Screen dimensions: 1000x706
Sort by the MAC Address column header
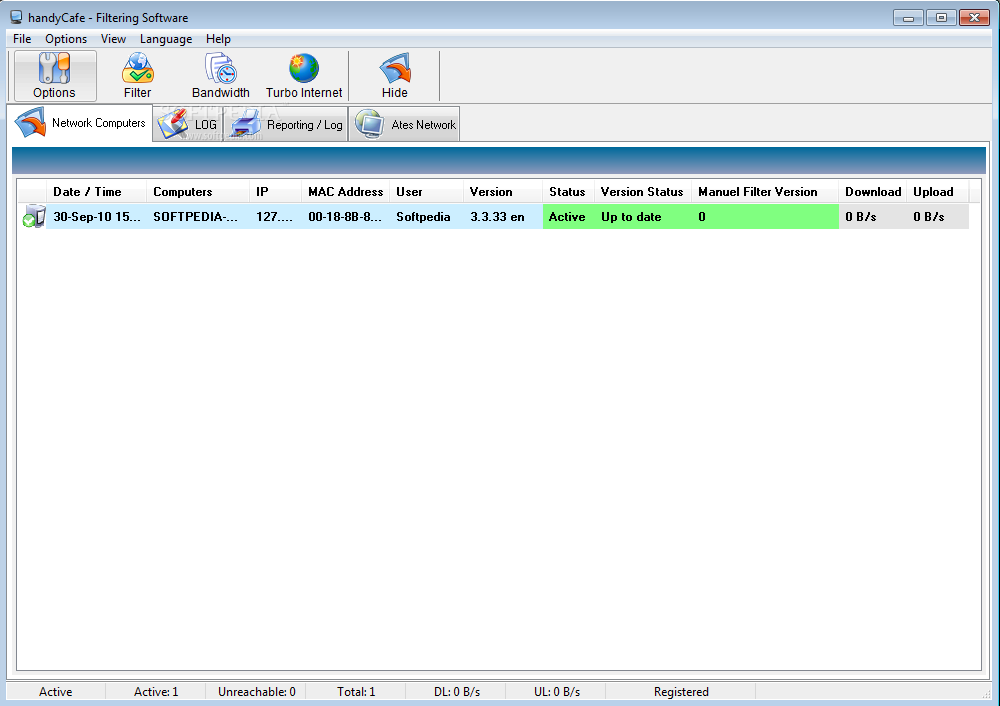tap(346, 191)
